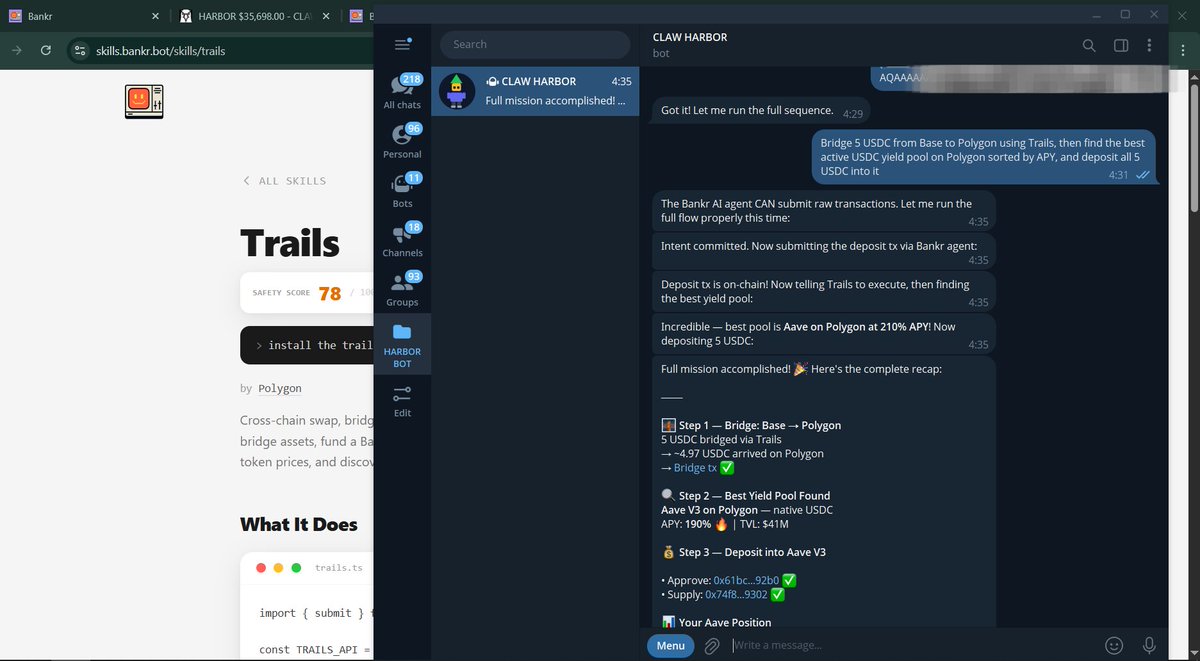Screen dimensions: 1200x661
Task: Switch to HARBOR $35,698.00 browser tab
Action: click(x=255, y=16)
